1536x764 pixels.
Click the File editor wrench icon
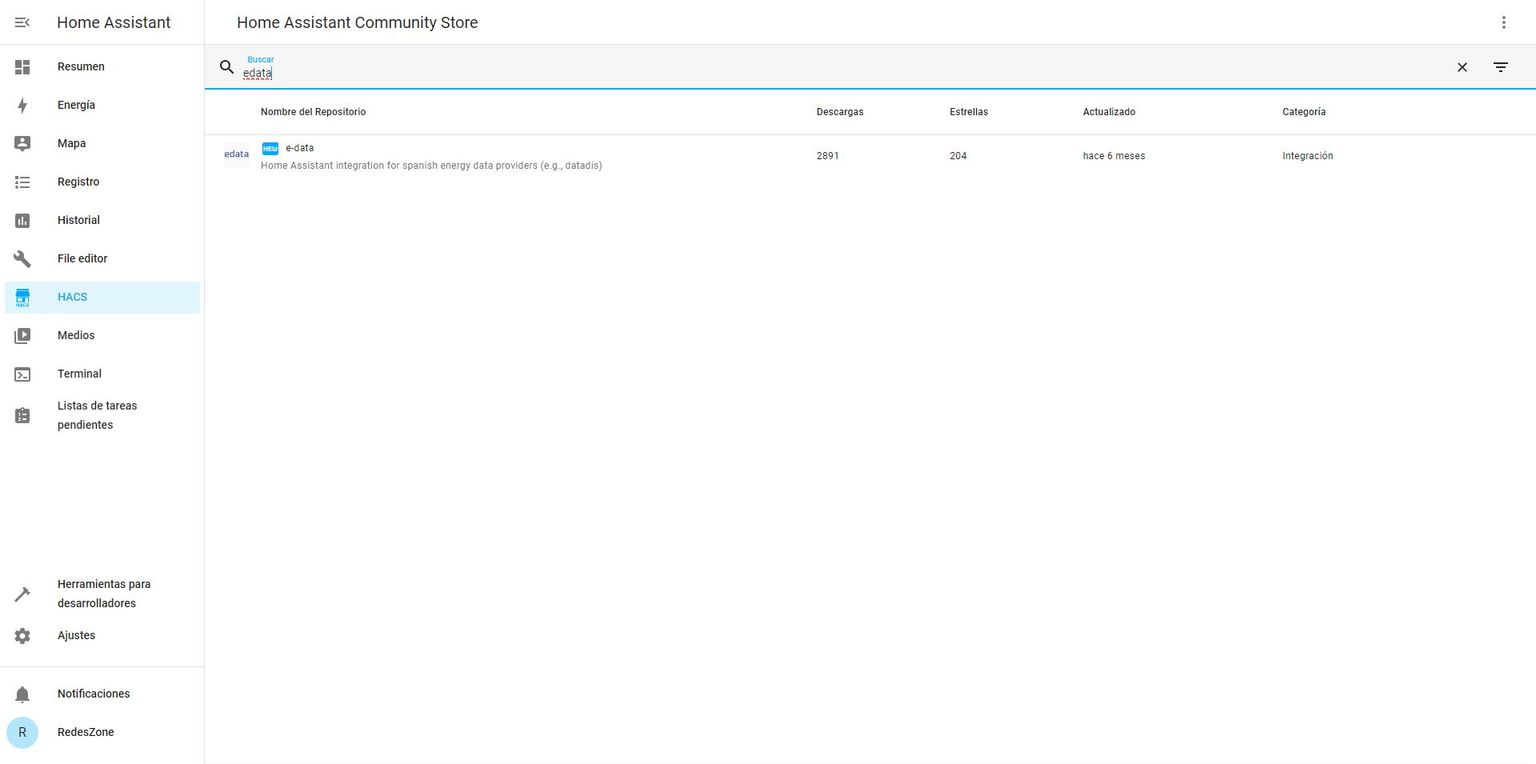[22, 259]
